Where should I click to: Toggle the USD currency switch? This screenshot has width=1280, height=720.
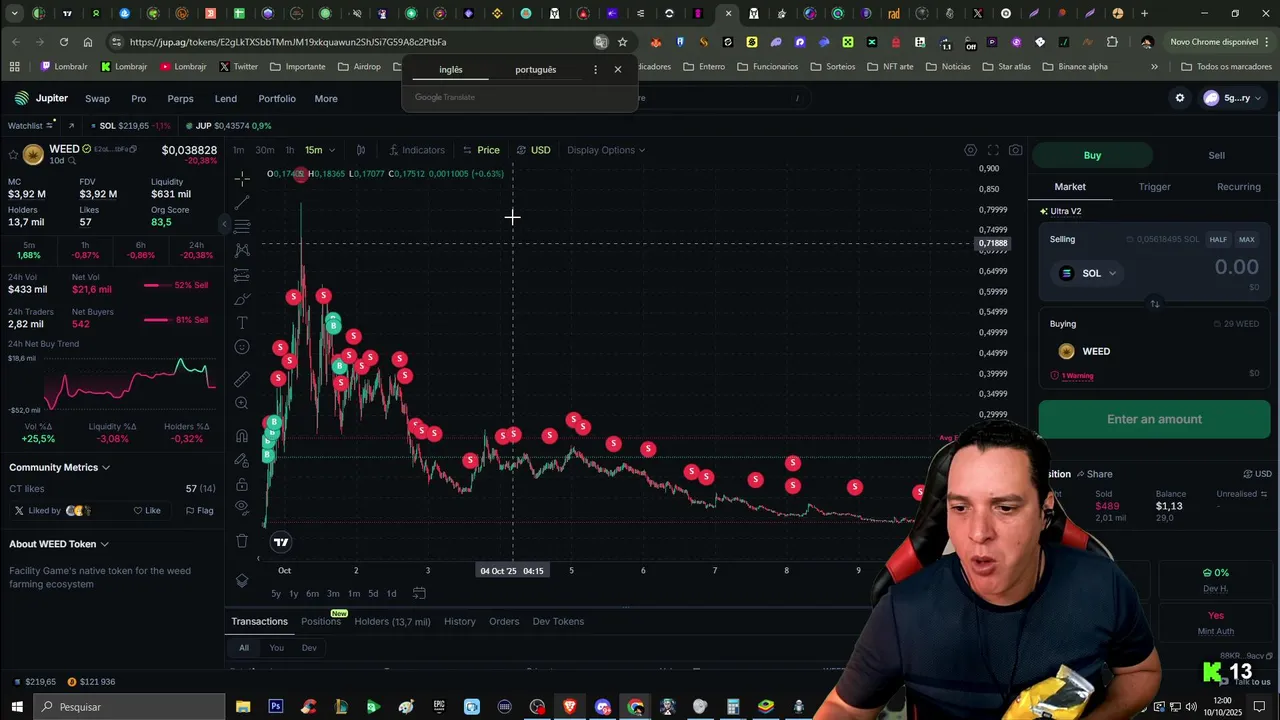pyautogui.click(x=533, y=150)
